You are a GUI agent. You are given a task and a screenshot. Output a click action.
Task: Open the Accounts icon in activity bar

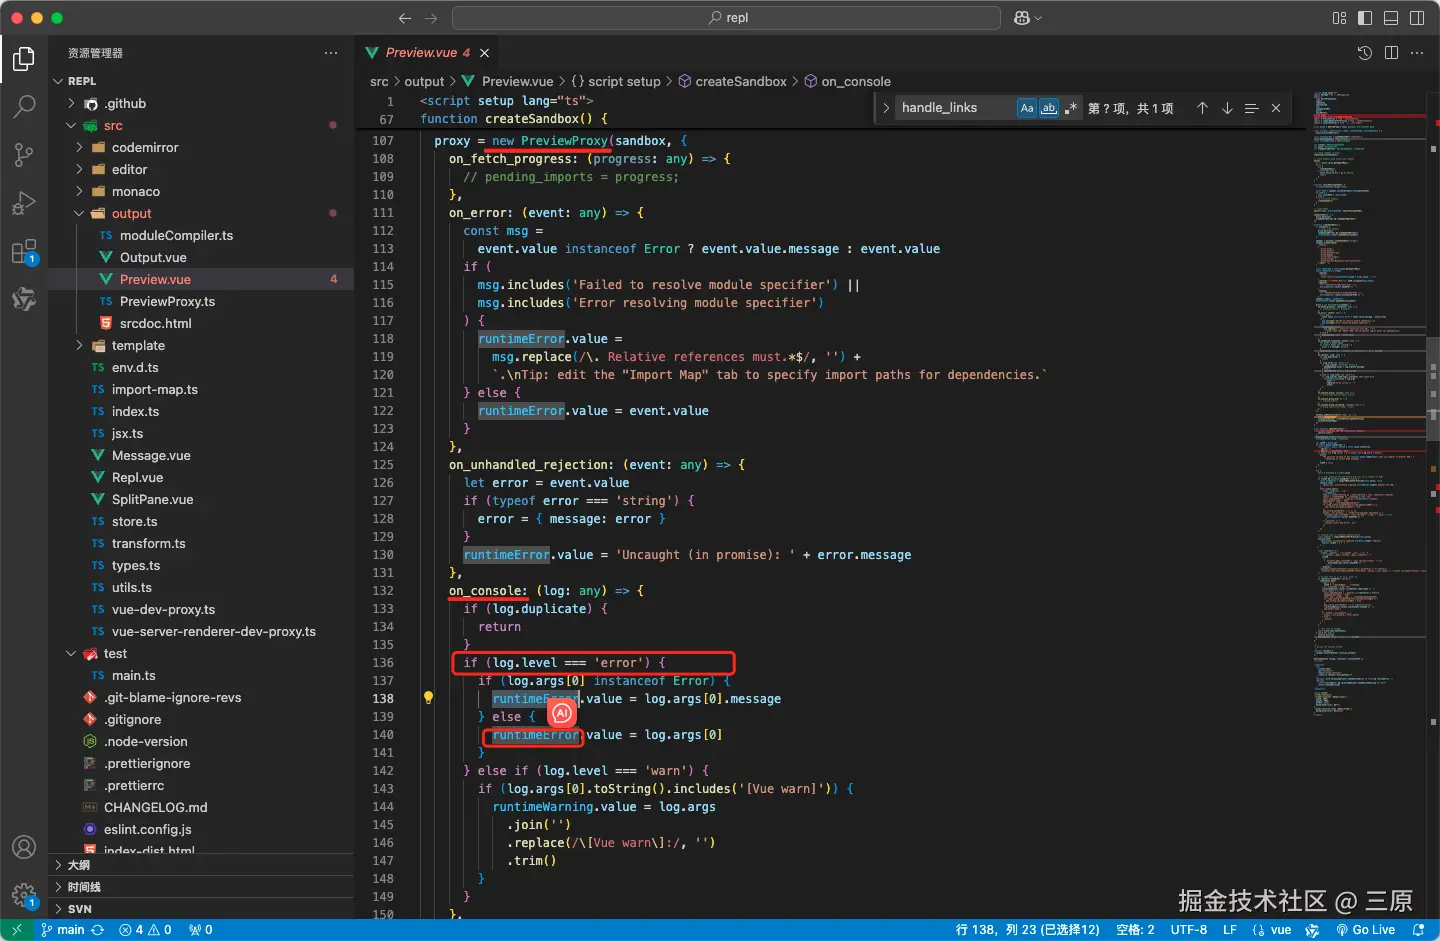[x=24, y=847]
